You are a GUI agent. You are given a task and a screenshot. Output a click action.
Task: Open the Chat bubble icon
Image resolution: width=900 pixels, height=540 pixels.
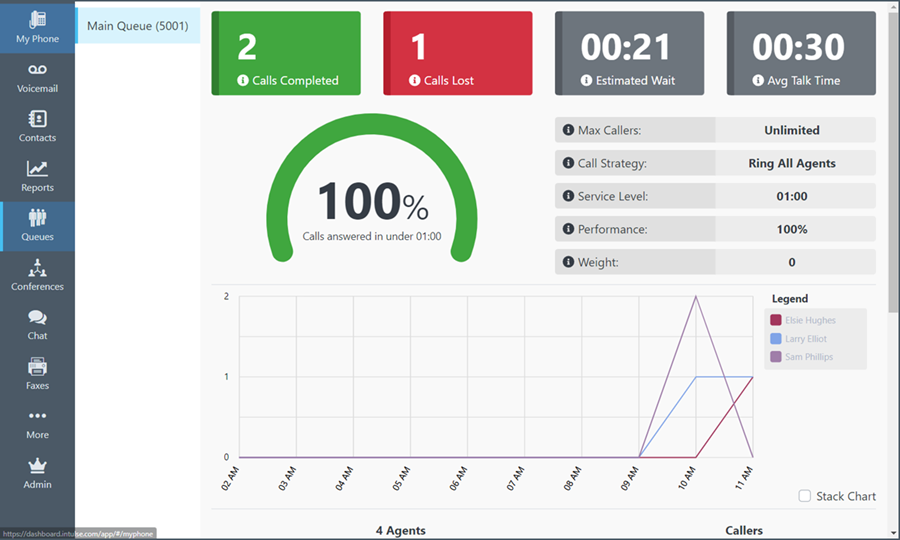pyautogui.click(x=37, y=317)
